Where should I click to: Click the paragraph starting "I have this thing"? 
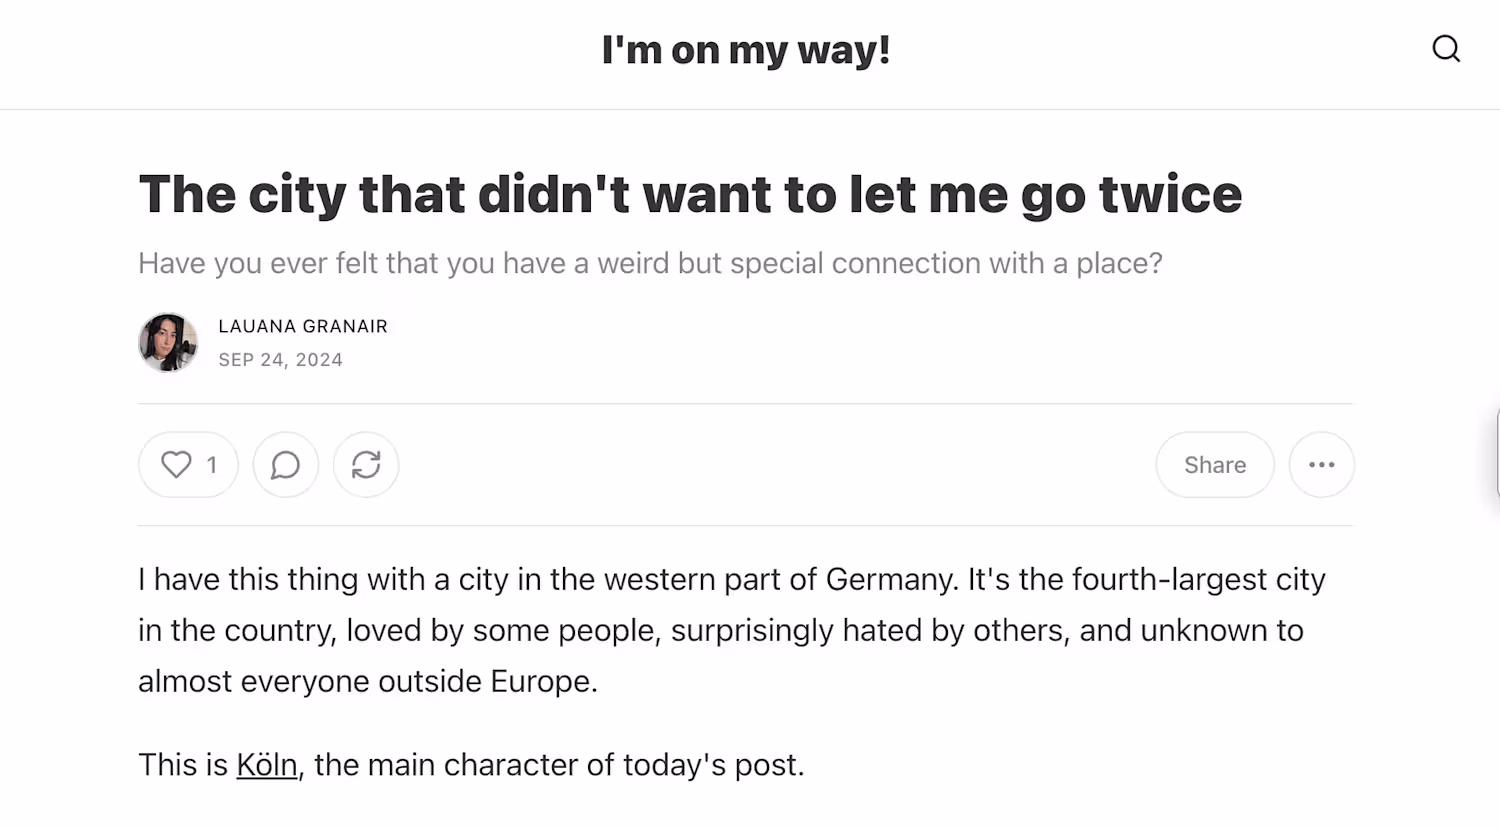pyautogui.click(x=730, y=630)
